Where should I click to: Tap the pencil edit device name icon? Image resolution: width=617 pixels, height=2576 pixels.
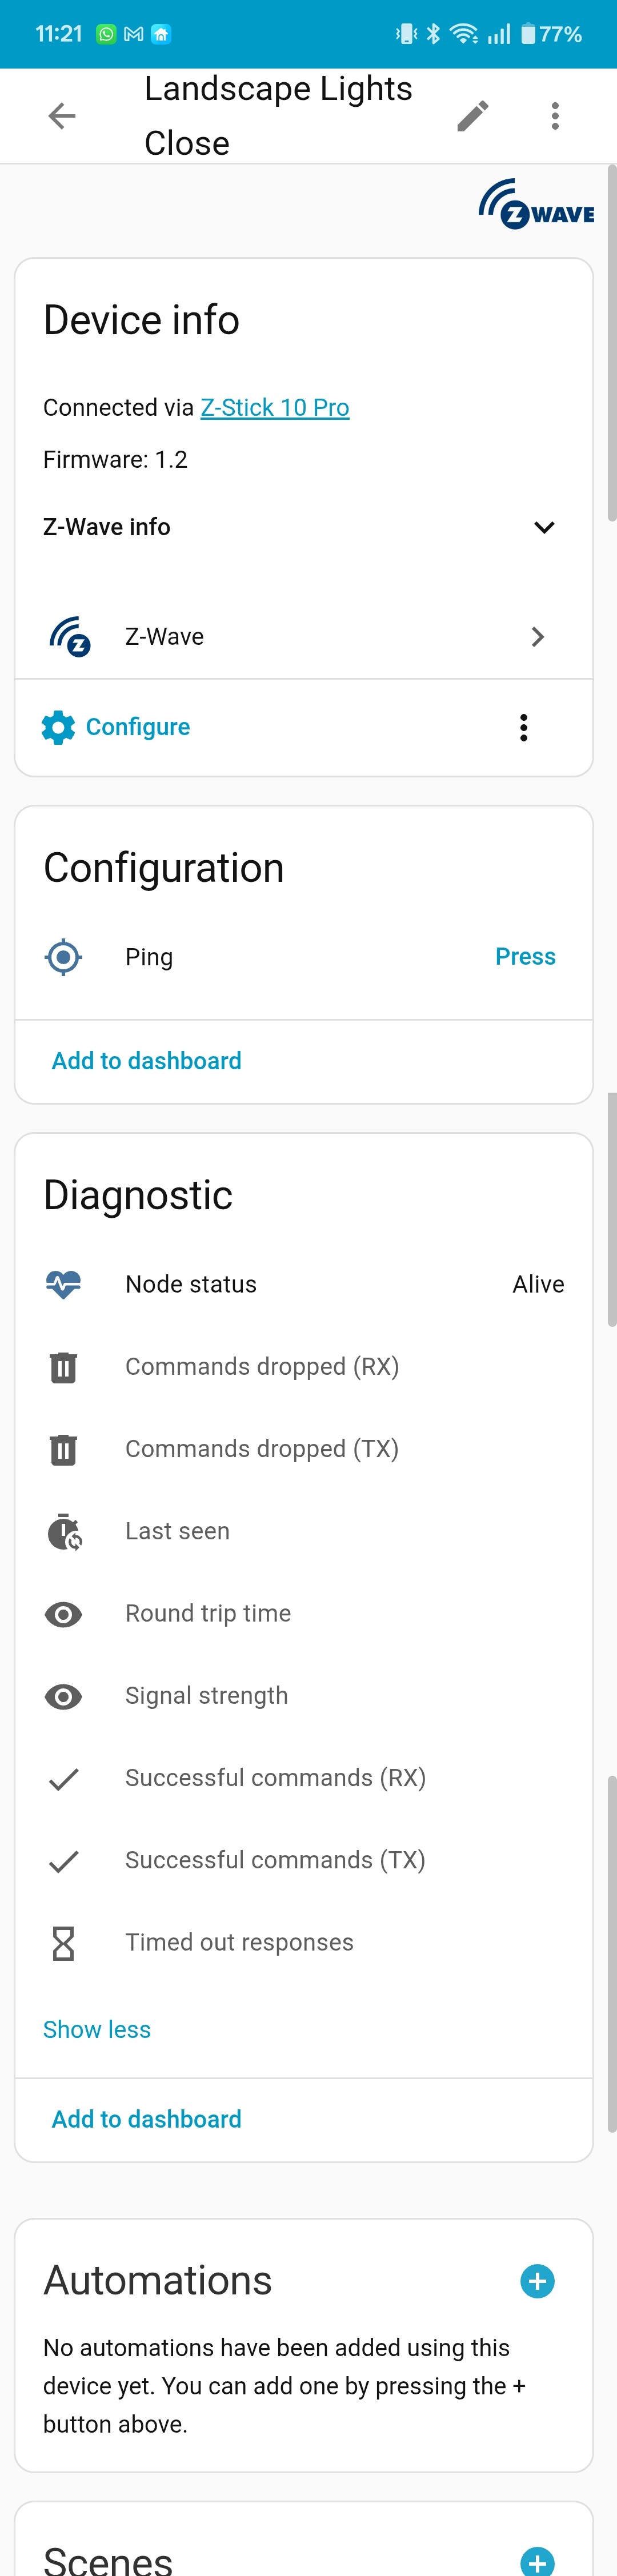click(473, 116)
